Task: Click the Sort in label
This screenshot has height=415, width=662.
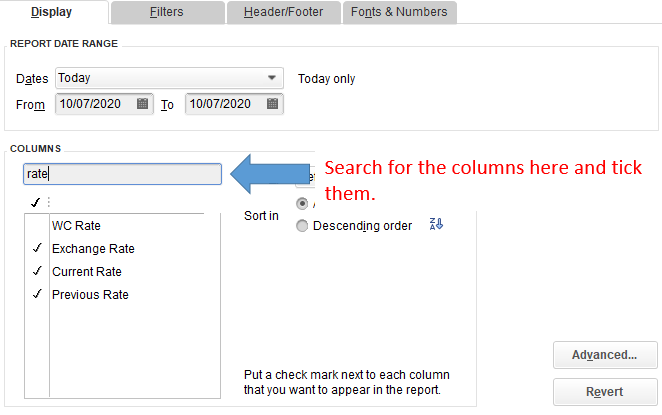Action: coord(261,216)
